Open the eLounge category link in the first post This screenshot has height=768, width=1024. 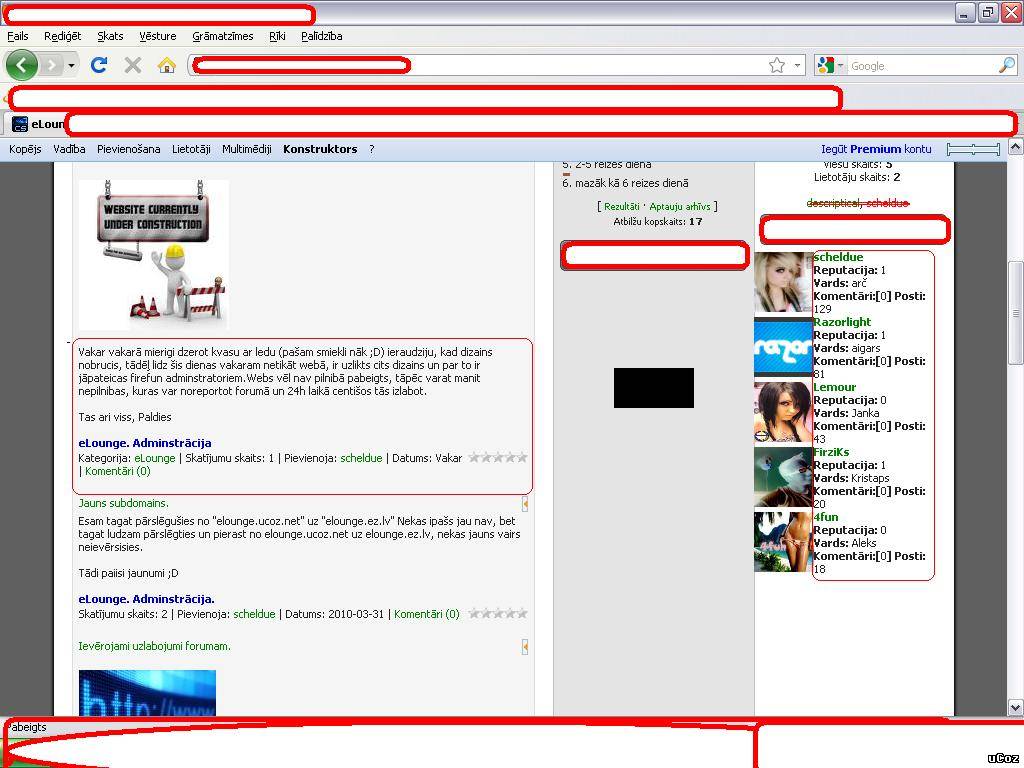pyautogui.click(x=155, y=458)
